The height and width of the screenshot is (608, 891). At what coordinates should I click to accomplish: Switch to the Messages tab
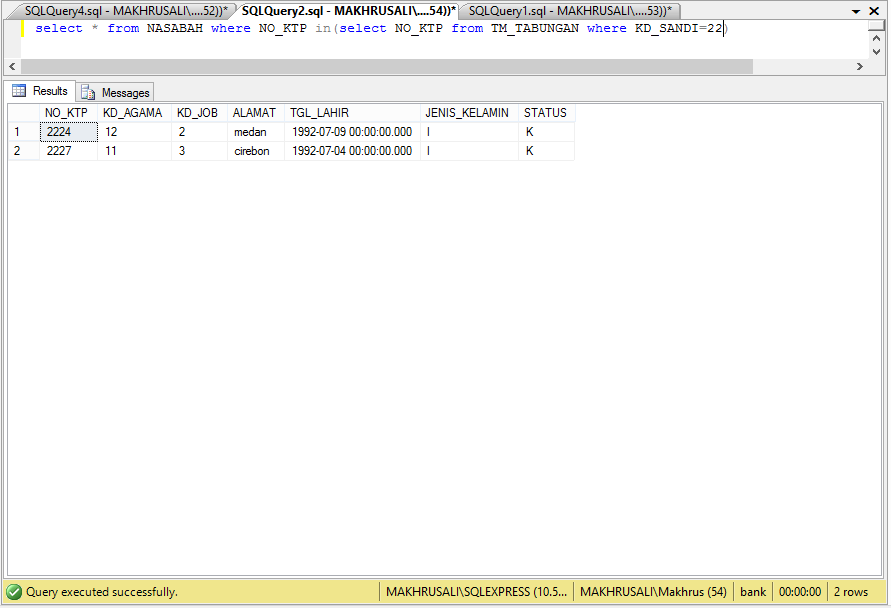coord(115,93)
